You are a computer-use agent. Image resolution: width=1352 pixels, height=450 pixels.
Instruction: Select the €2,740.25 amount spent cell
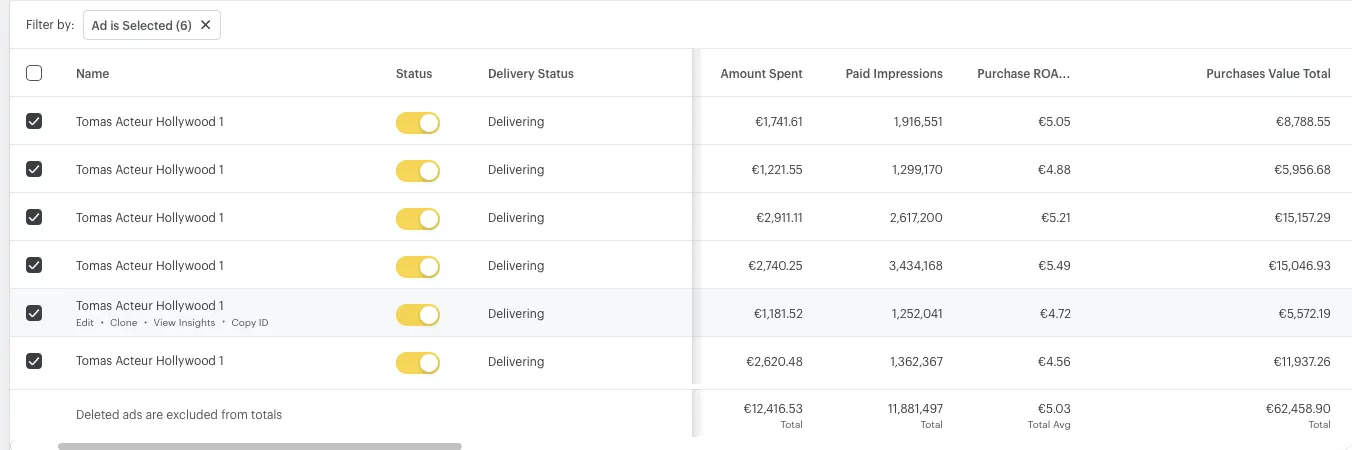click(775, 266)
